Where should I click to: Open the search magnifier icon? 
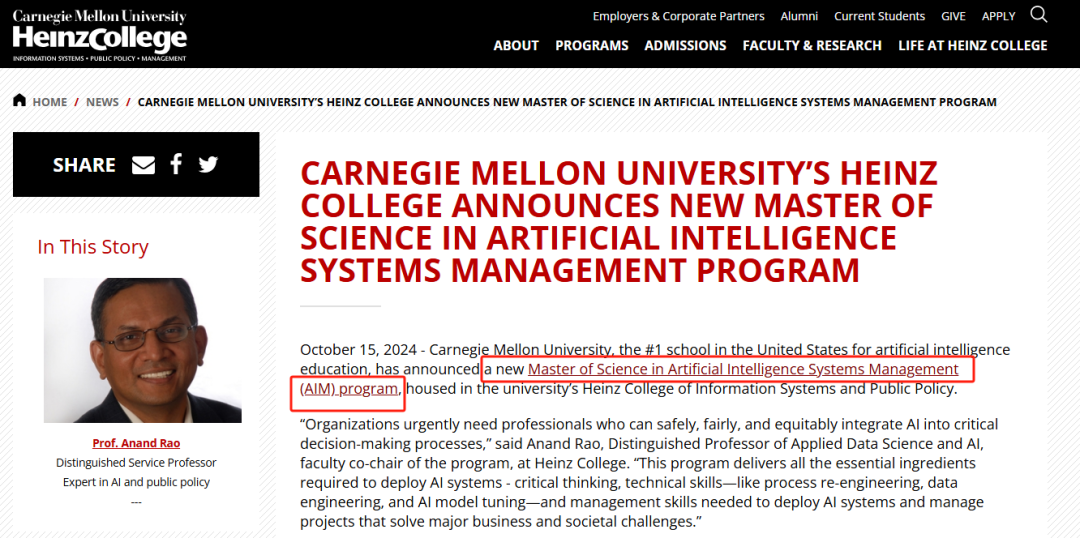tap(1039, 14)
